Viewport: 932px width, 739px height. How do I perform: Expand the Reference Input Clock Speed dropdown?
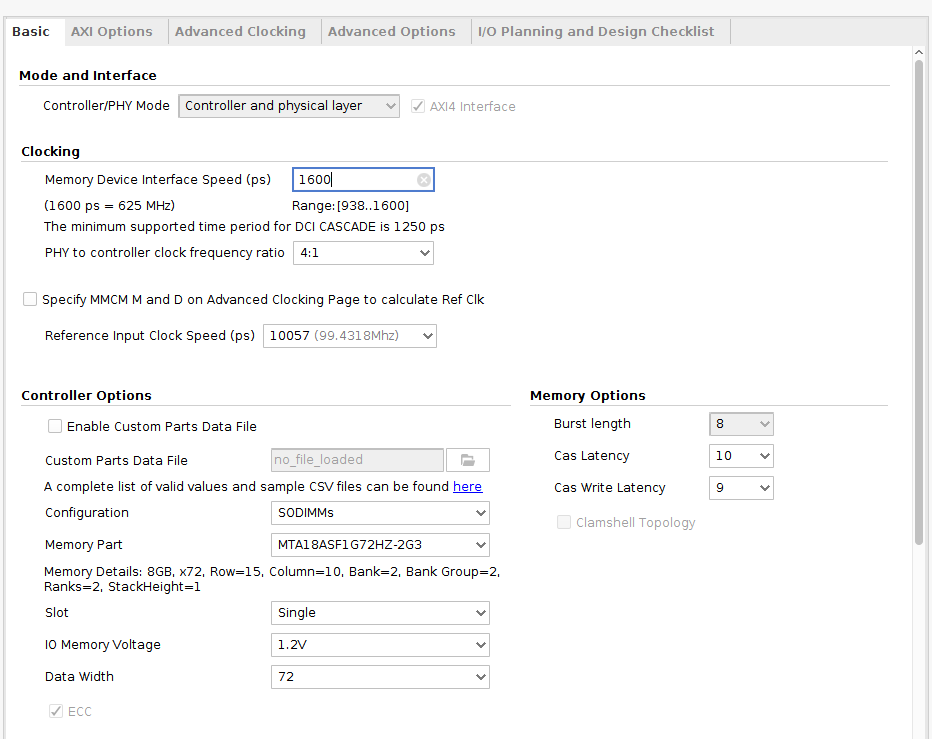pos(350,335)
